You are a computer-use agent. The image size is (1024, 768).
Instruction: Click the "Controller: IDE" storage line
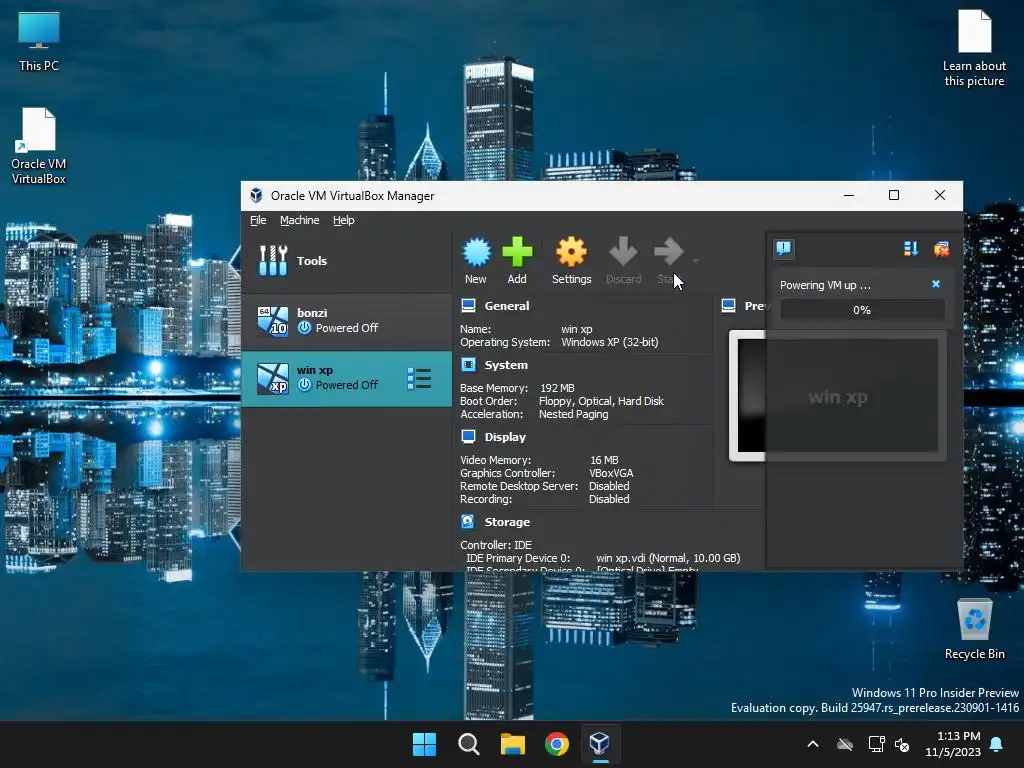point(496,545)
